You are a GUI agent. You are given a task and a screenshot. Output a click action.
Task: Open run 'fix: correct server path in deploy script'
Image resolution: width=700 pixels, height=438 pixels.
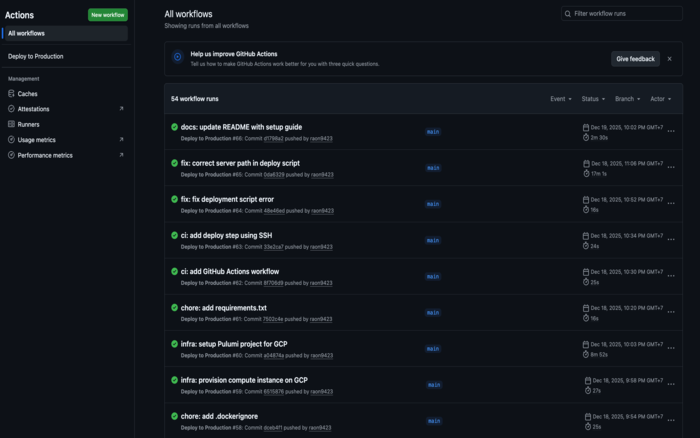click(x=240, y=163)
